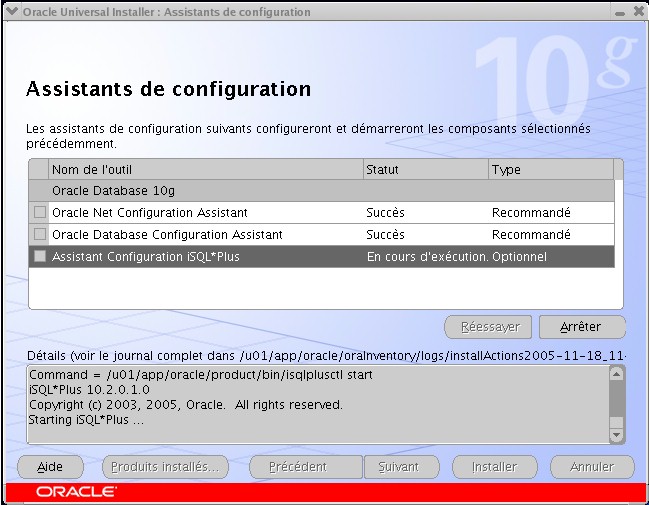Screen dimensions: 649x505
Task: Click the Type column header
Action: click(x=551, y=170)
